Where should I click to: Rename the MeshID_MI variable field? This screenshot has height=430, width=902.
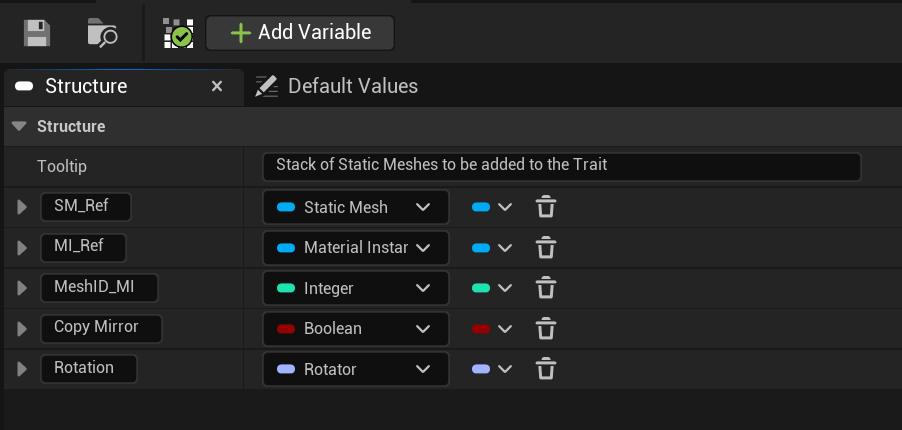[x=99, y=288]
